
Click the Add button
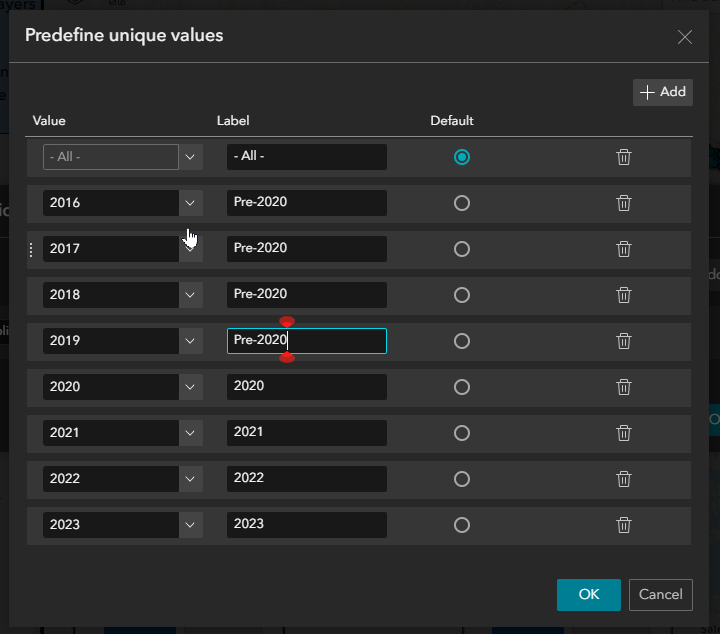[x=663, y=92]
